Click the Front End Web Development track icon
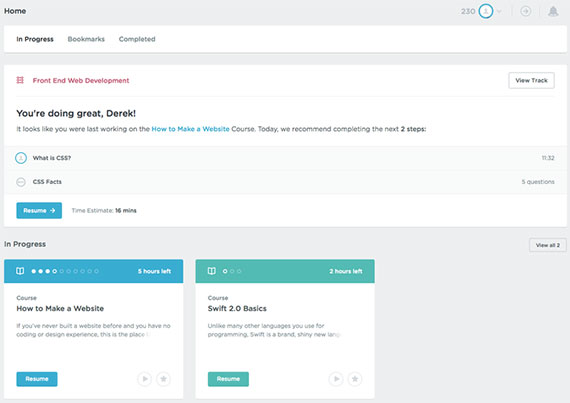 (20, 80)
